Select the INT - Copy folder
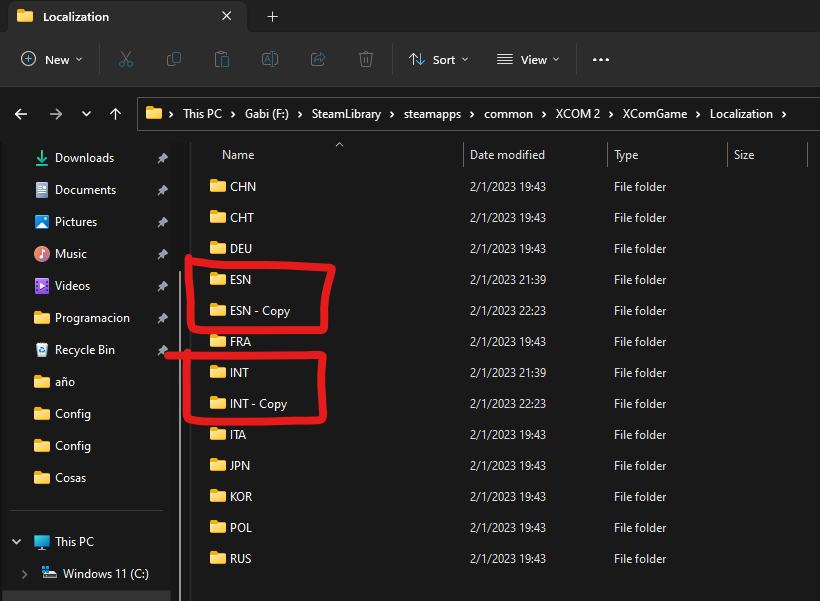 [x=258, y=404]
